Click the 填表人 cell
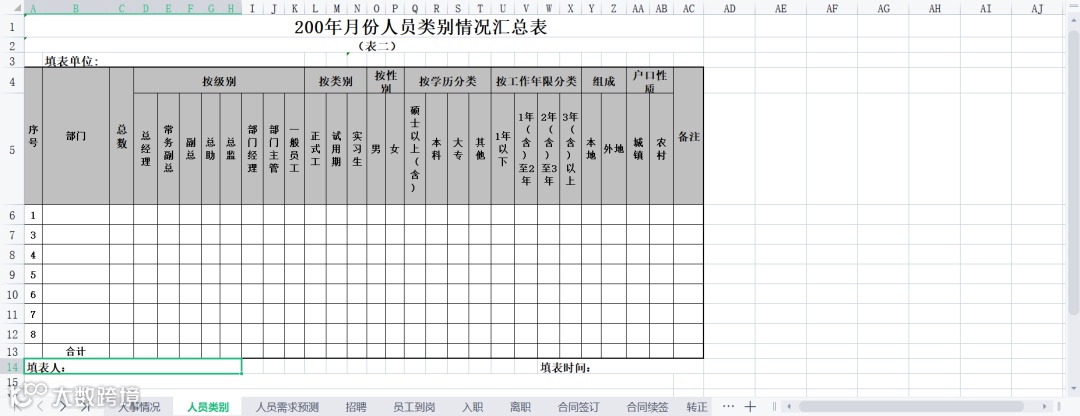 (133, 366)
